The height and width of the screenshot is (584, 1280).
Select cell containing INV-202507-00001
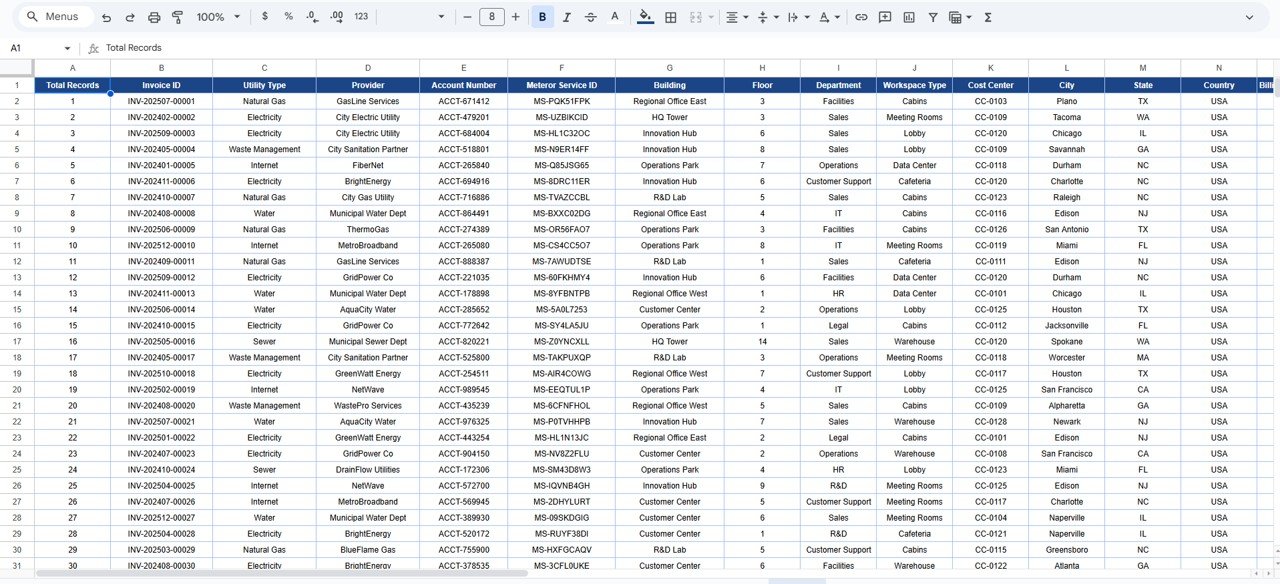click(161, 101)
